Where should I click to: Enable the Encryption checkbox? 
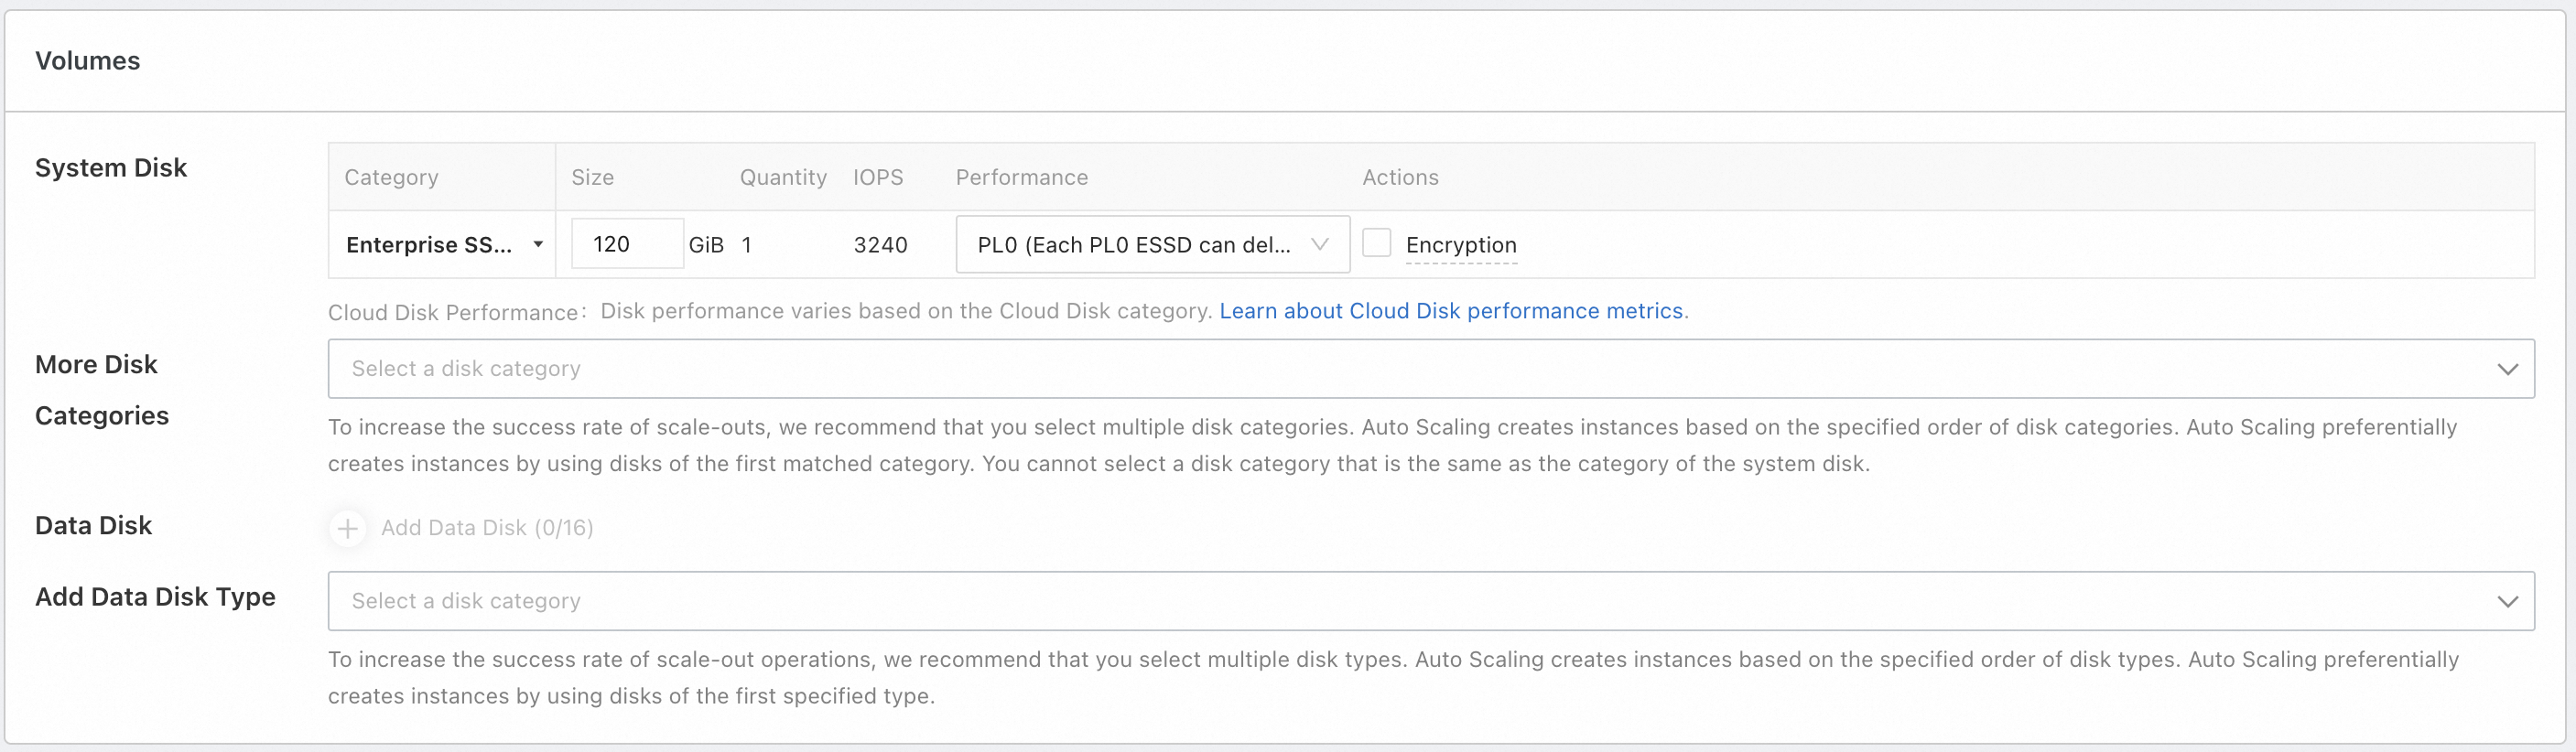click(1377, 243)
